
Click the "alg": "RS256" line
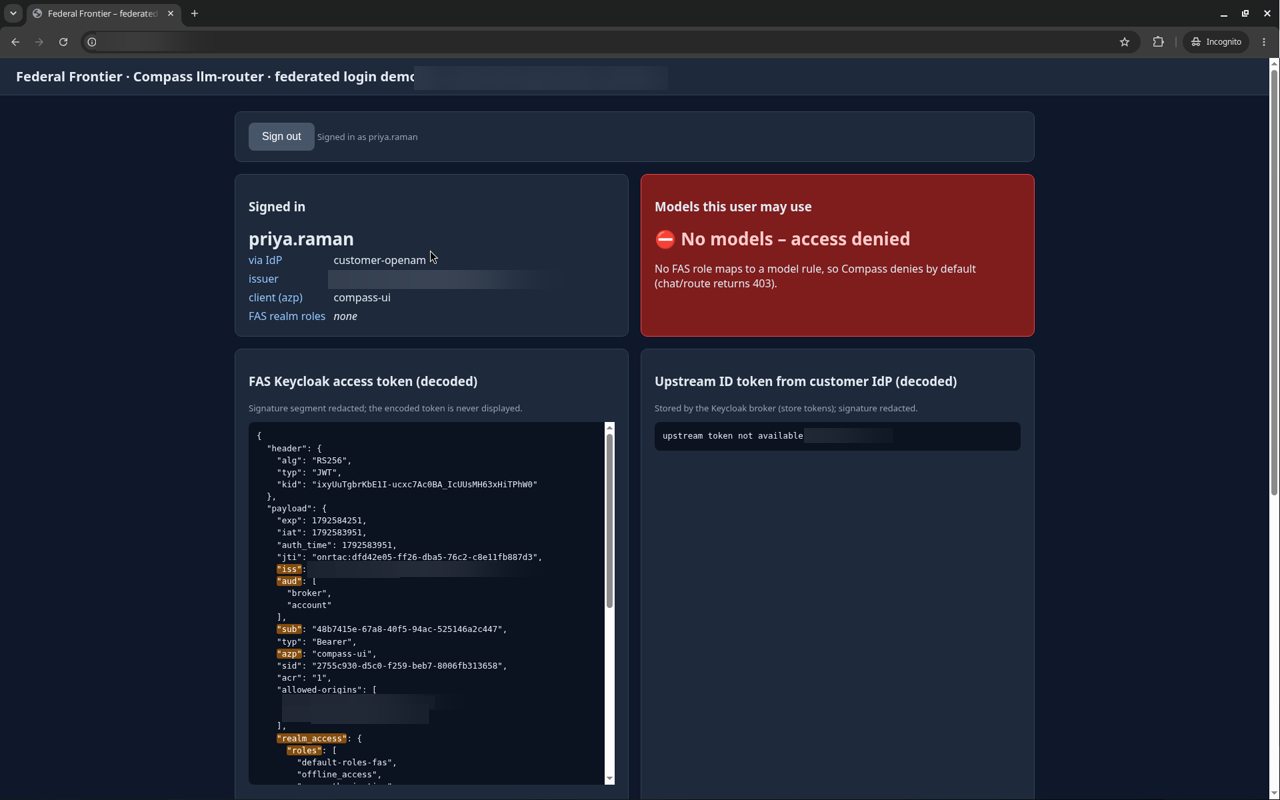tap(314, 460)
